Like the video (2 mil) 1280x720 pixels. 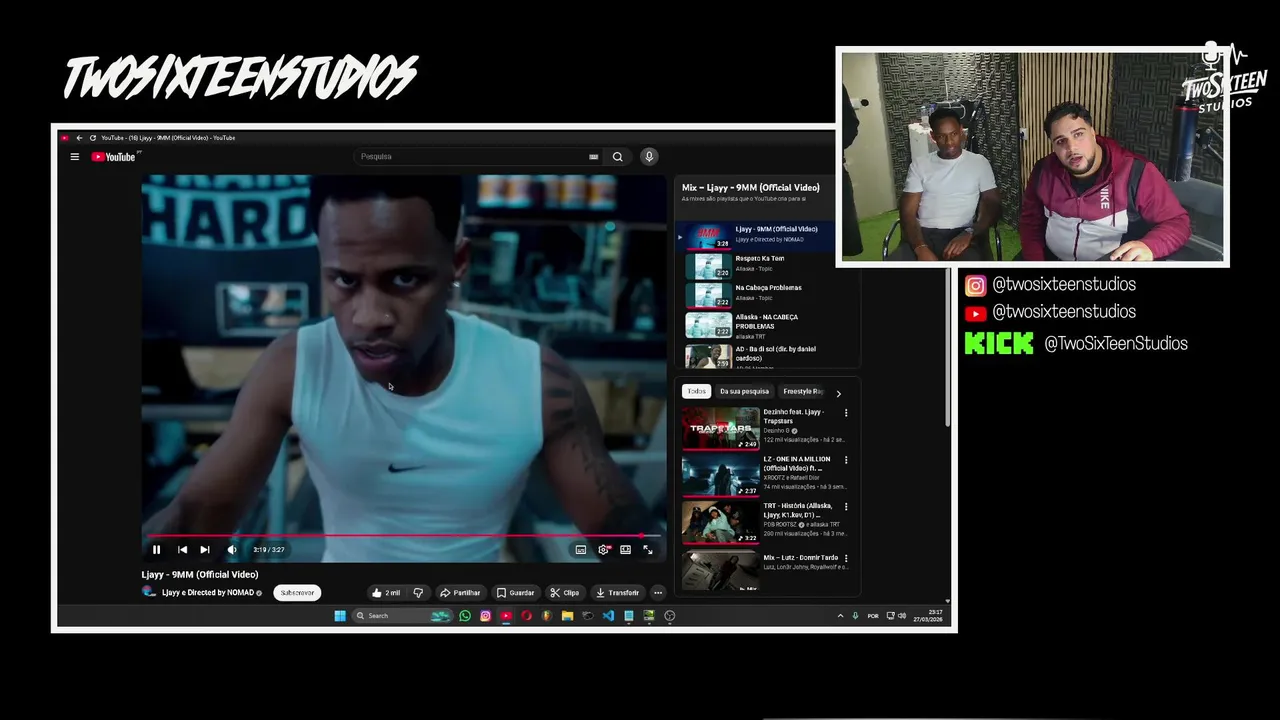pos(386,593)
